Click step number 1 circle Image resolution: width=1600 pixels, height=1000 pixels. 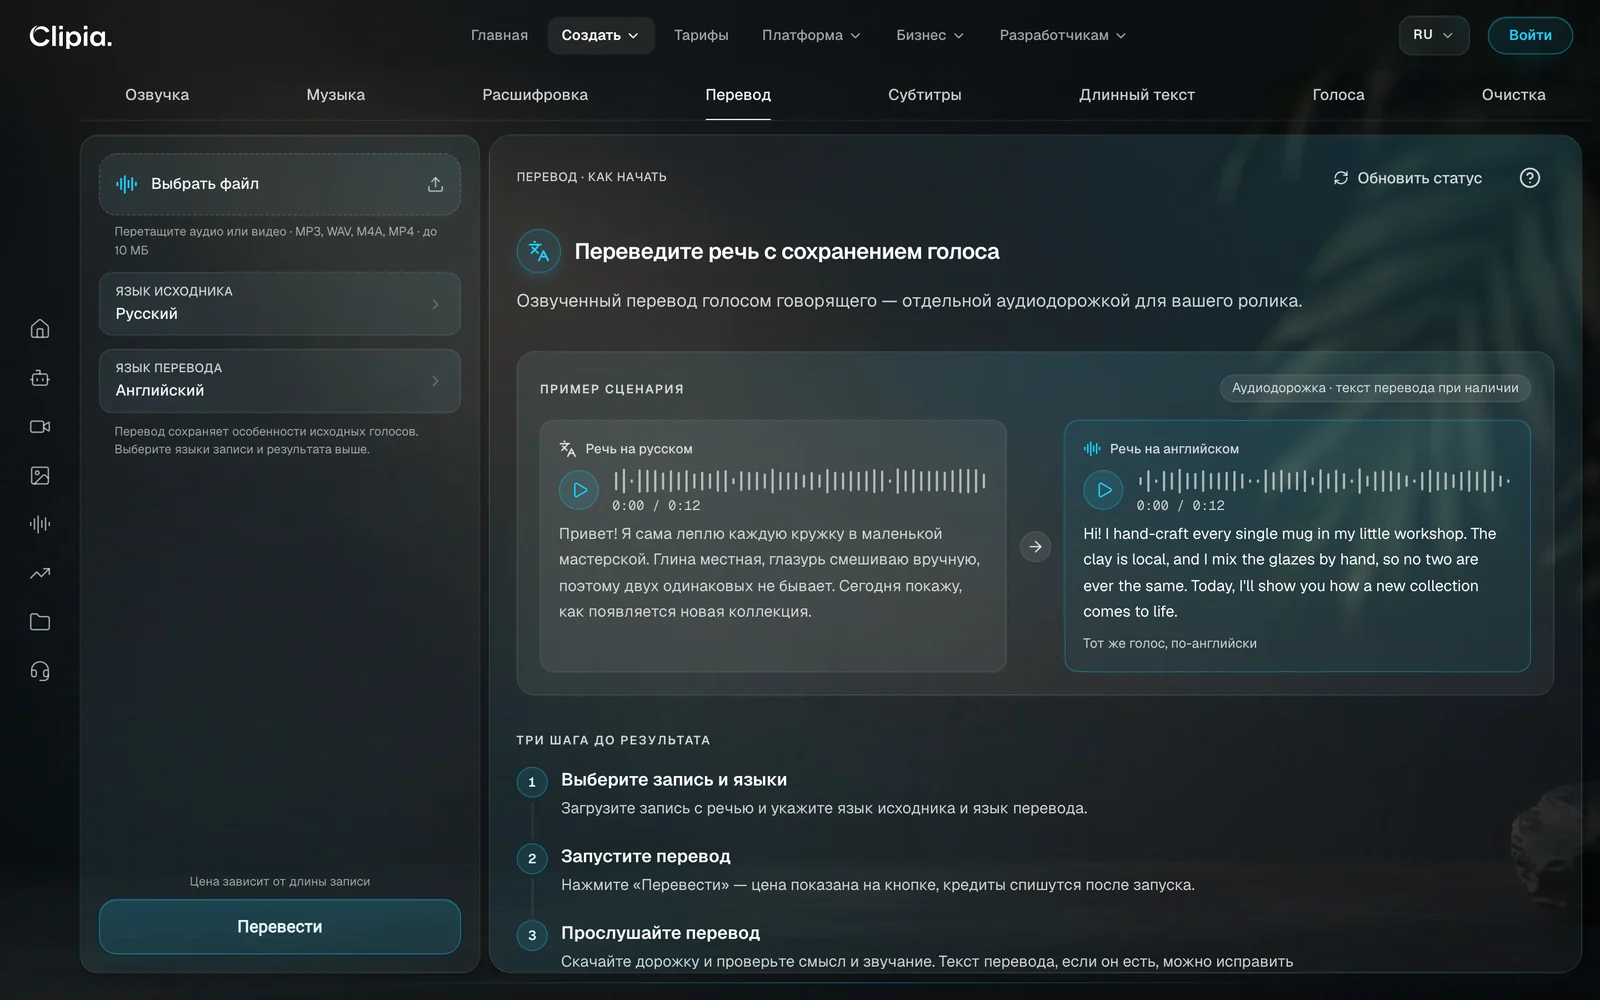click(532, 782)
